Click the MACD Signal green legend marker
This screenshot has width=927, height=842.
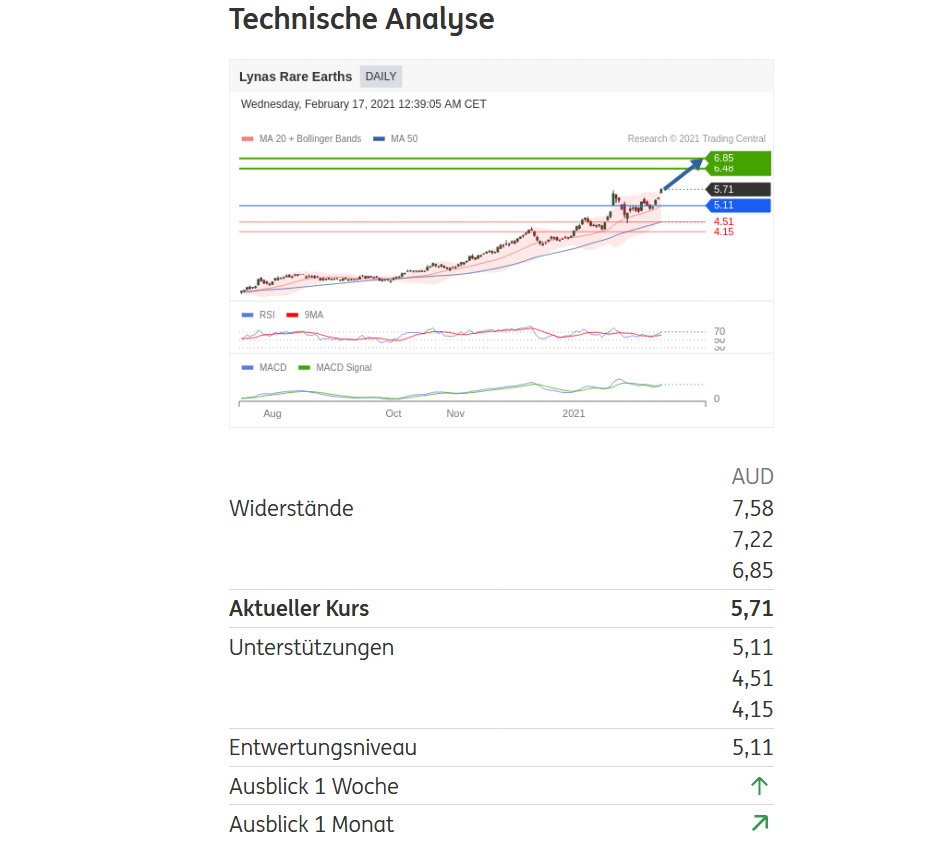(x=305, y=368)
